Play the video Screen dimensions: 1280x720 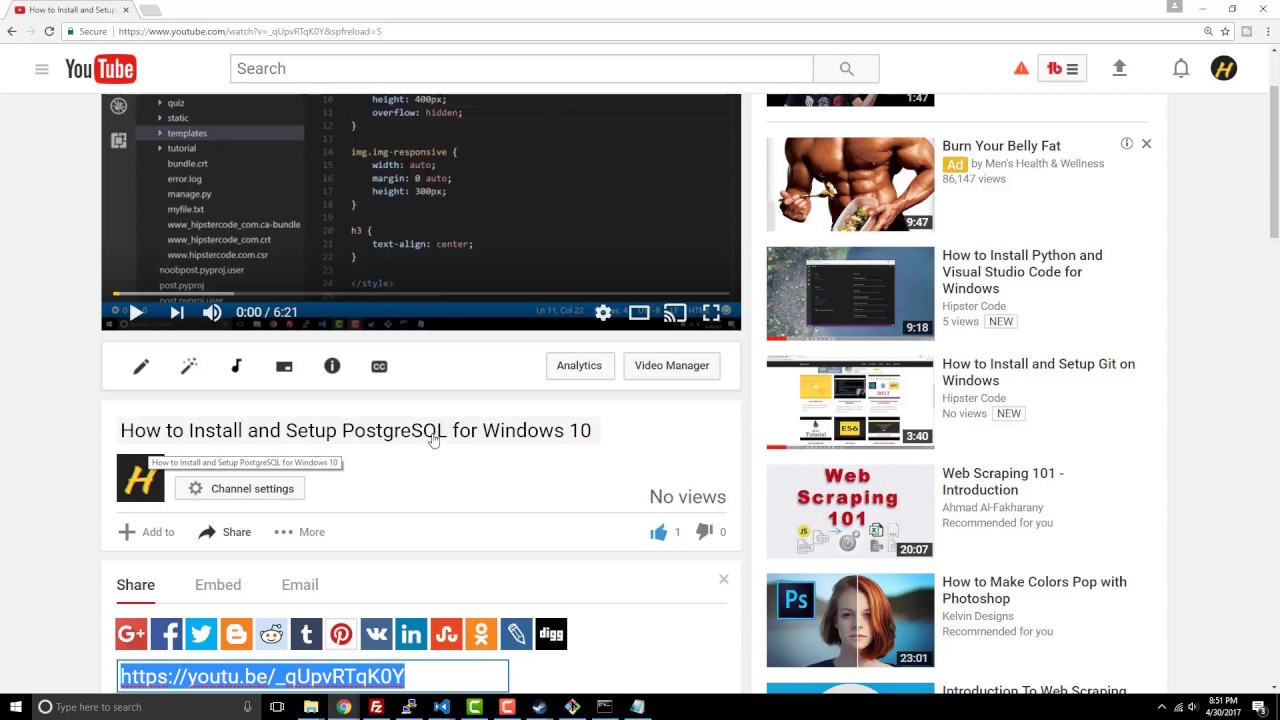(x=136, y=312)
